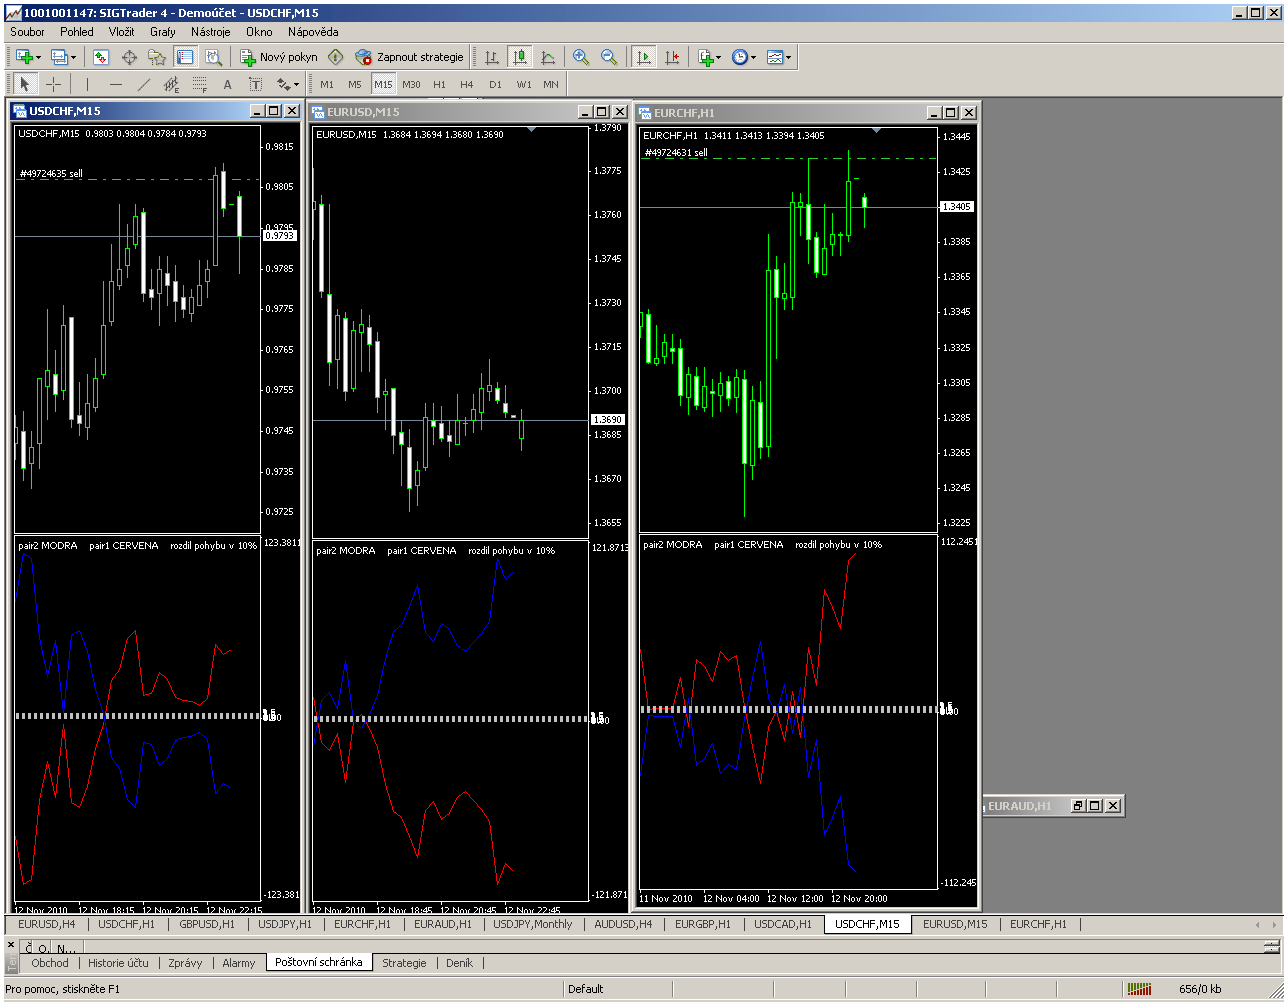Switch to the USDJPY,Monthly chart tab
1288x1002 pixels.
532,924
